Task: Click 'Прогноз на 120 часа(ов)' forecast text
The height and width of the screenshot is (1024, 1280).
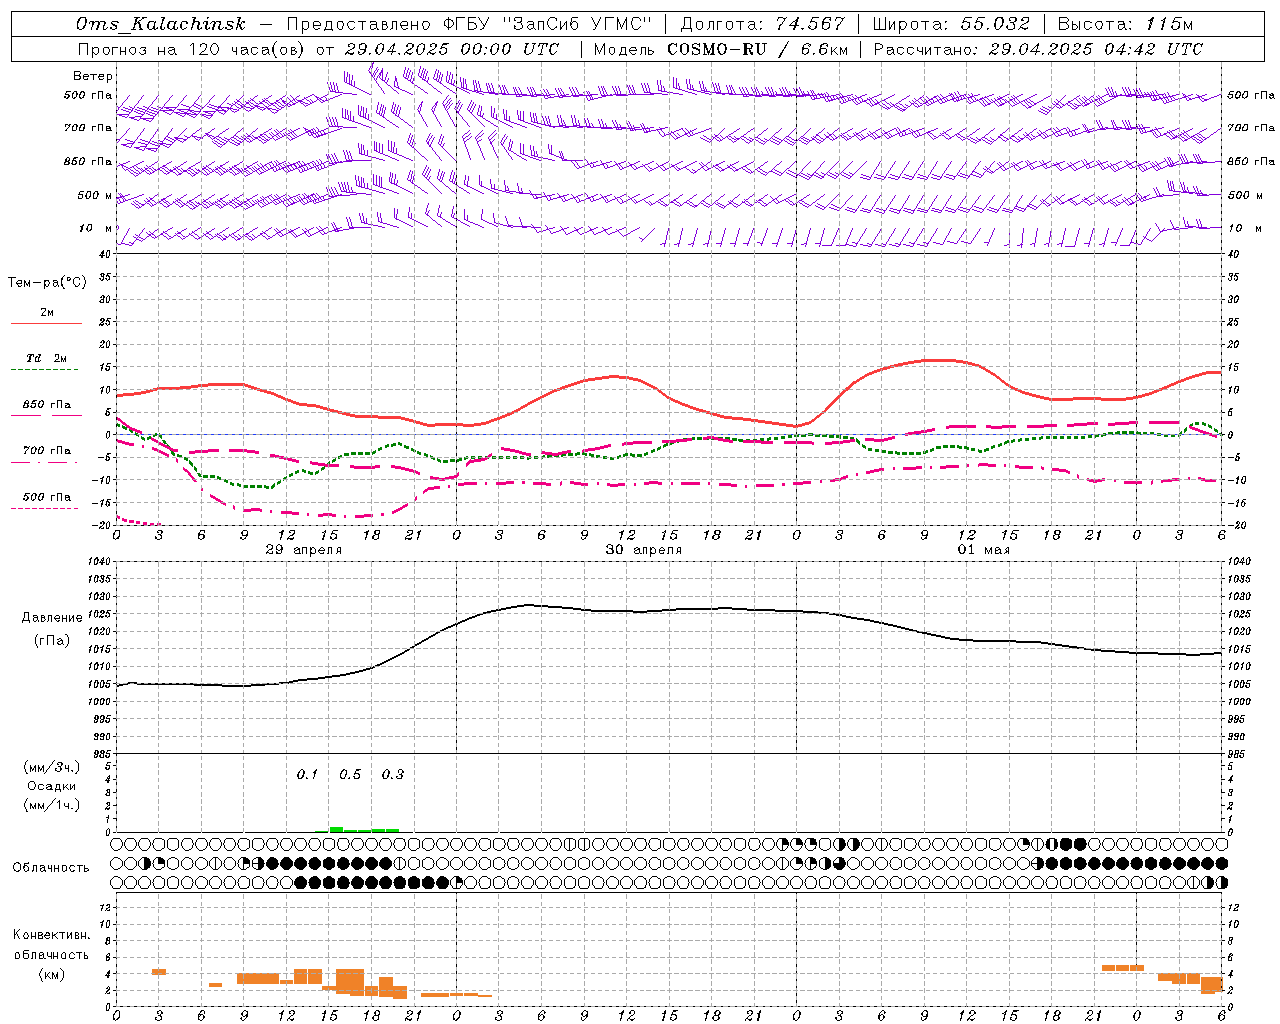Action: 193,49
